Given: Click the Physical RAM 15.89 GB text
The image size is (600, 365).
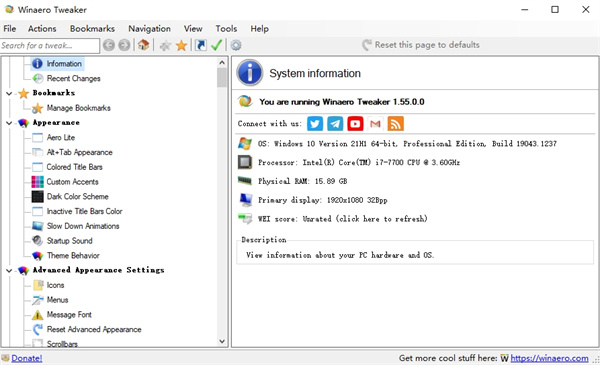Looking at the screenshot, I should pos(303,181).
